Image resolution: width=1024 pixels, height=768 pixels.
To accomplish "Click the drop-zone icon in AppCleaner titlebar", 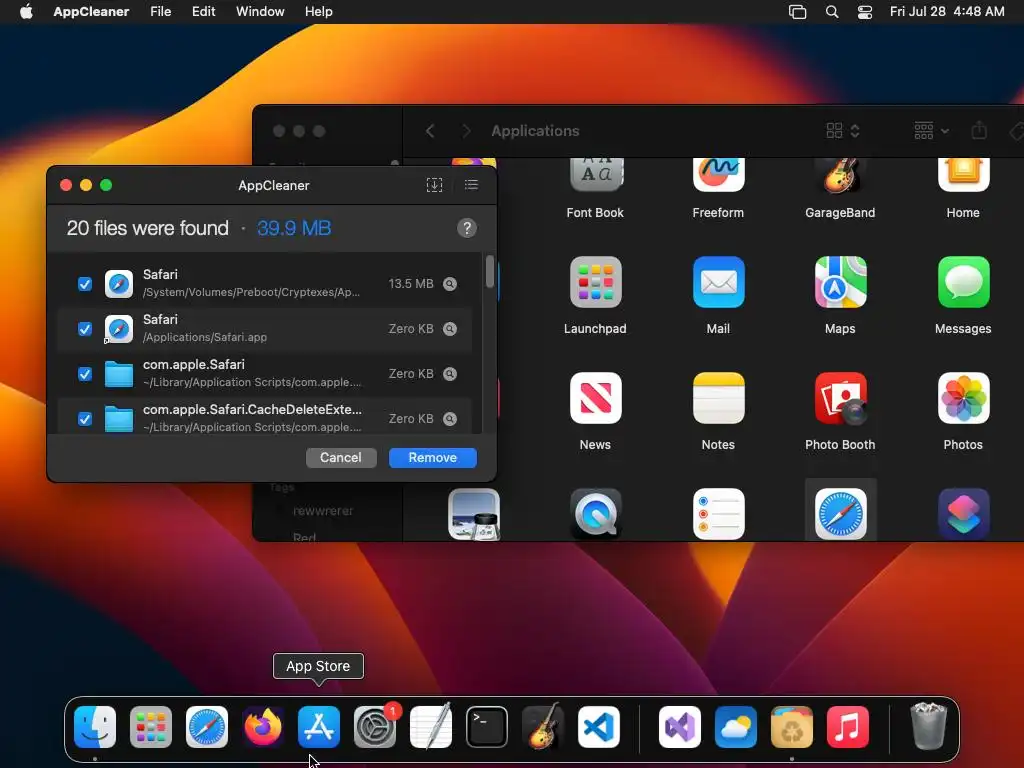I will (434, 185).
